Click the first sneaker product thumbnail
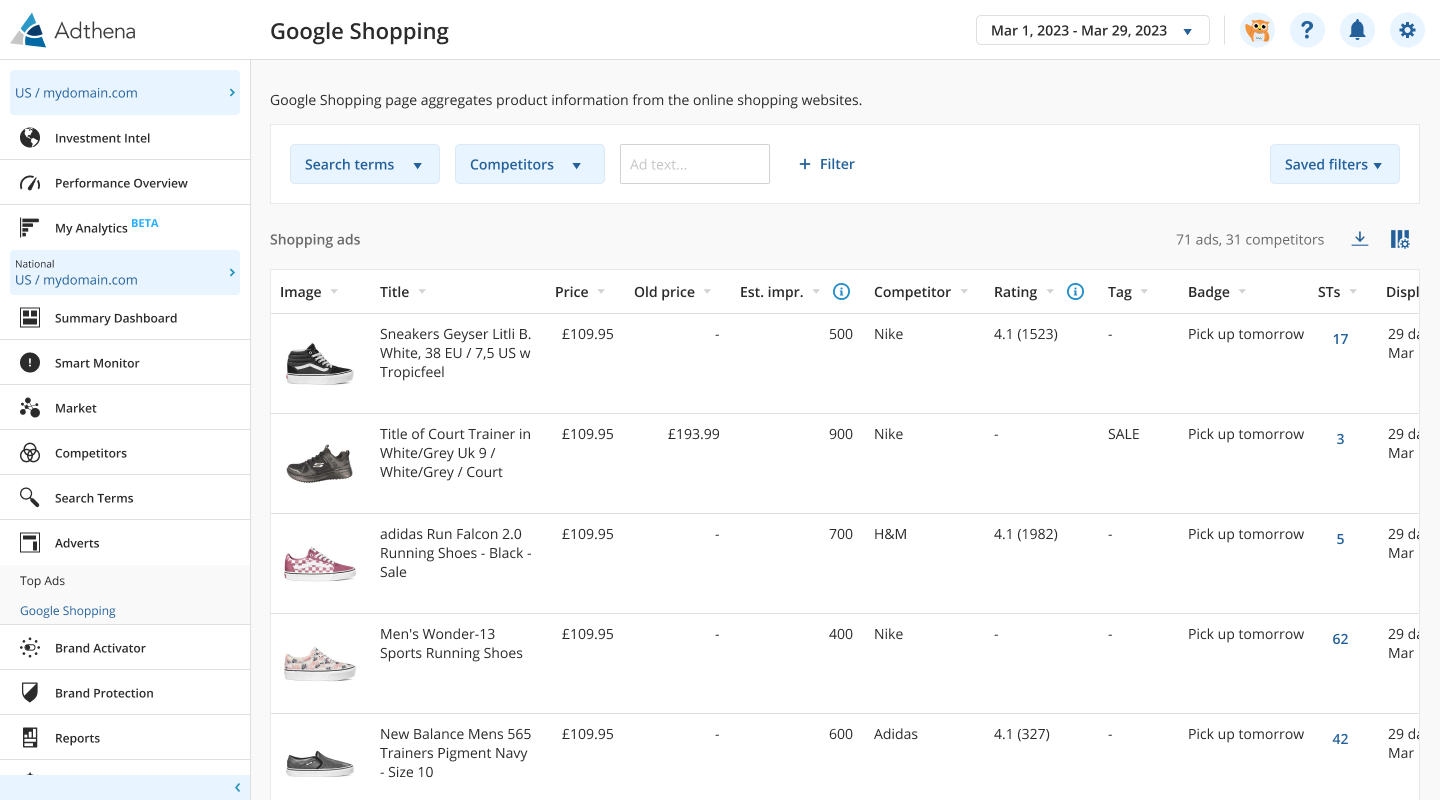Image resolution: width=1440 pixels, height=800 pixels. coord(319,364)
